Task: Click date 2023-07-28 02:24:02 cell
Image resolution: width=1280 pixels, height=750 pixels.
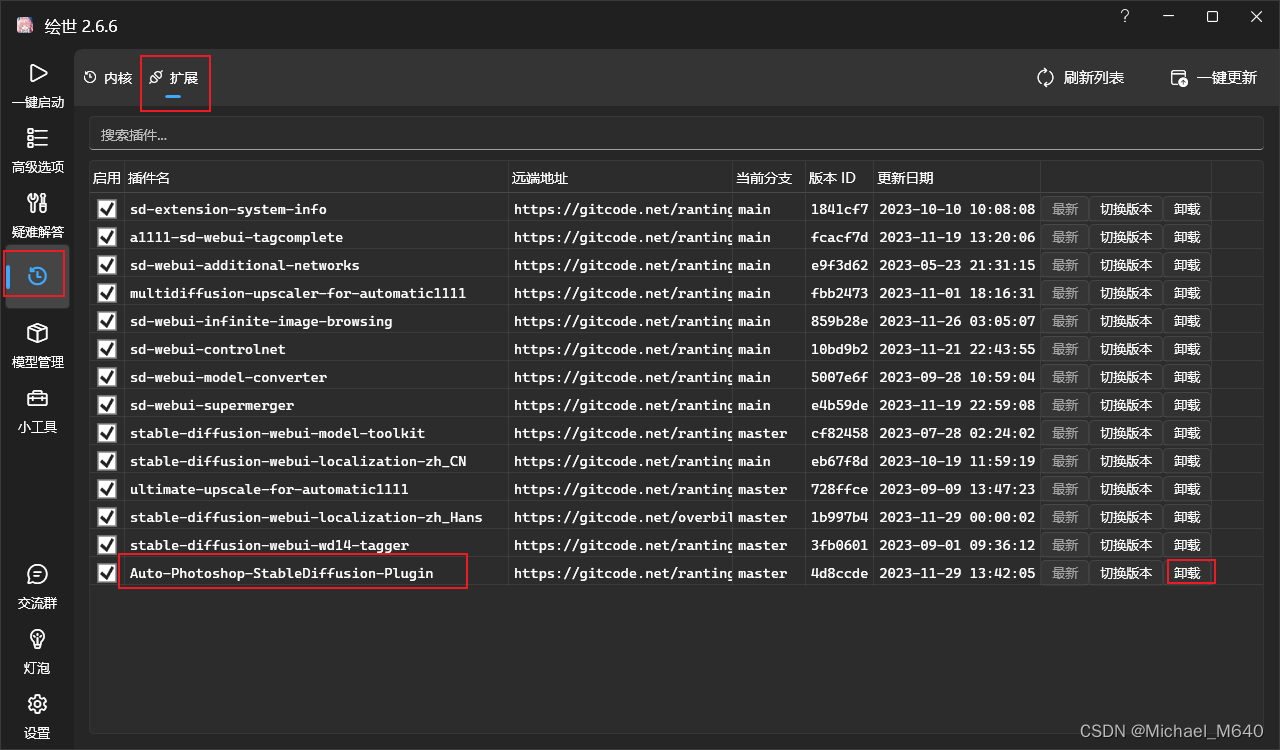Action: click(957, 433)
